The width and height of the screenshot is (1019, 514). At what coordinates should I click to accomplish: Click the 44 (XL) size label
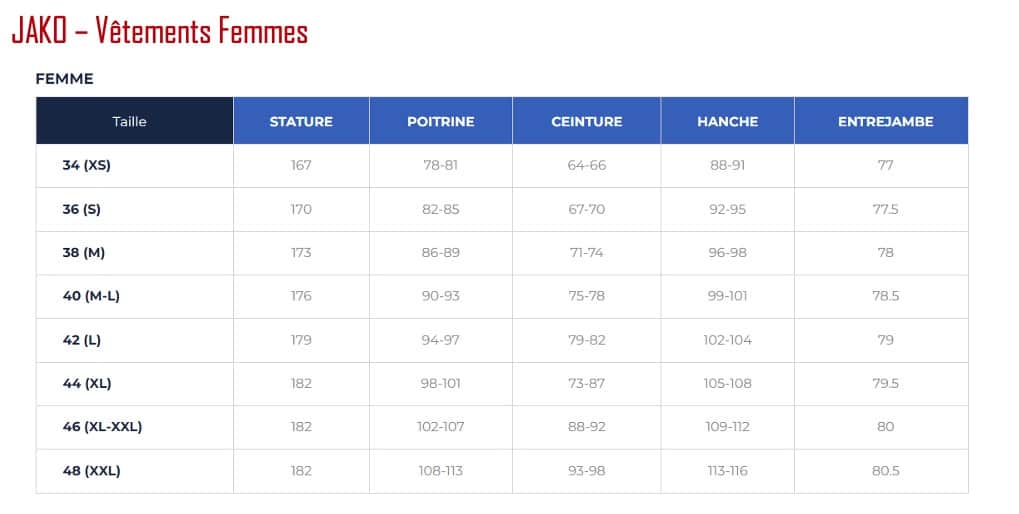click(x=87, y=383)
